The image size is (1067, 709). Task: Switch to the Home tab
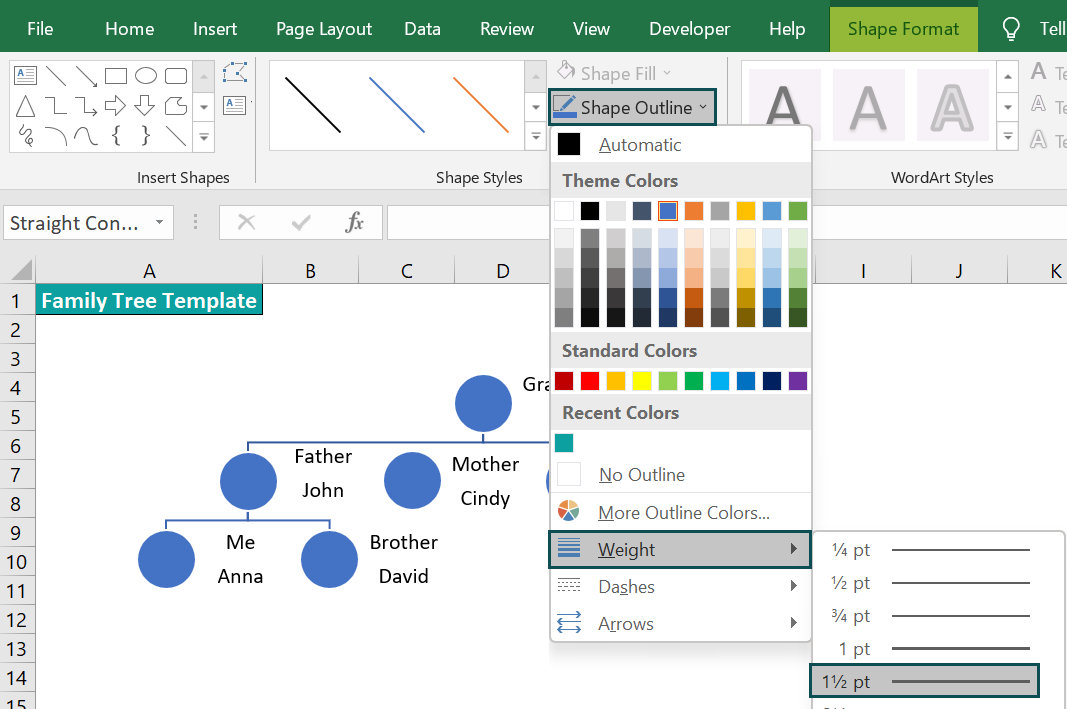click(x=129, y=29)
